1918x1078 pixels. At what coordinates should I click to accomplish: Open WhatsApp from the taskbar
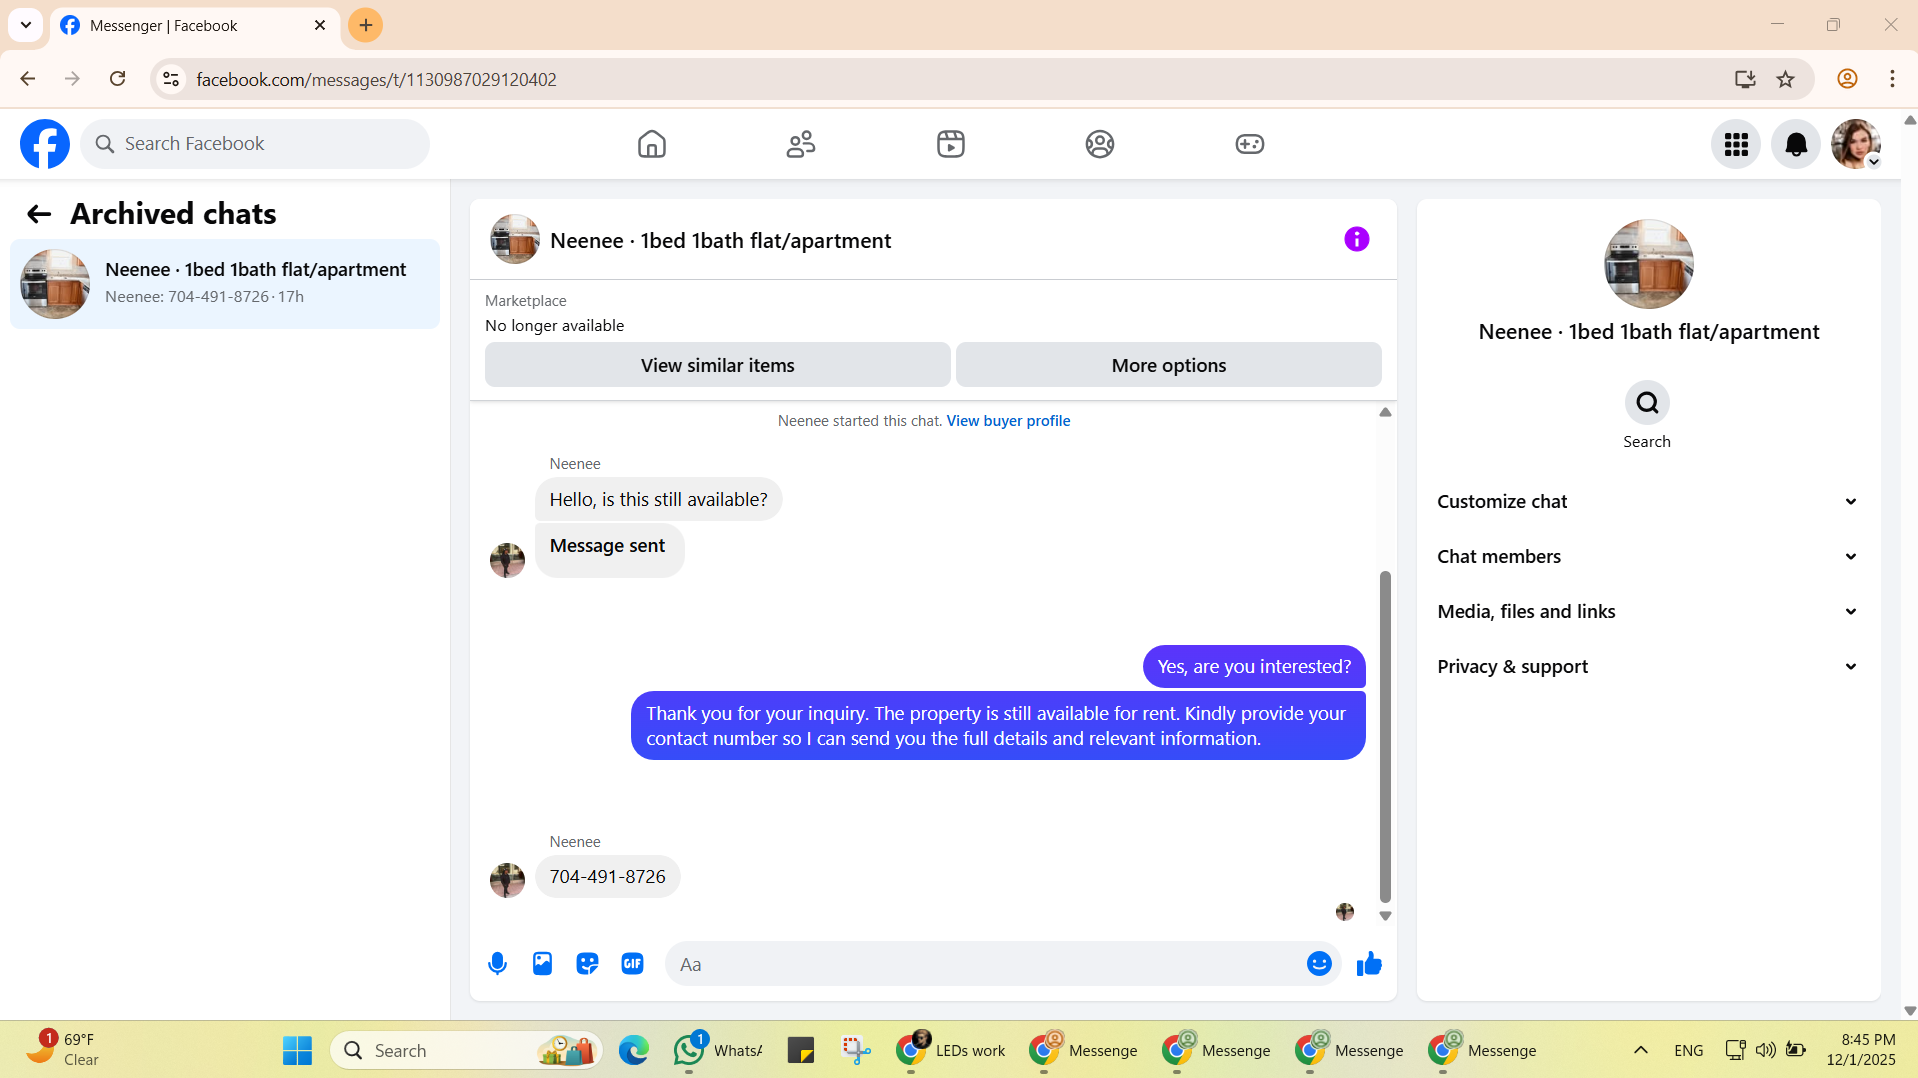pyautogui.click(x=717, y=1050)
